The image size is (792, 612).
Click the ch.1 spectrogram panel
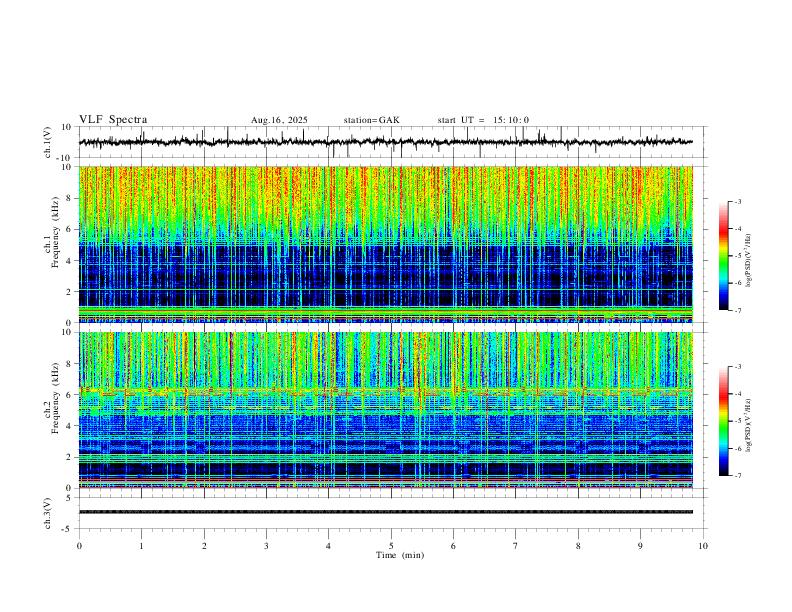tap(386, 244)
